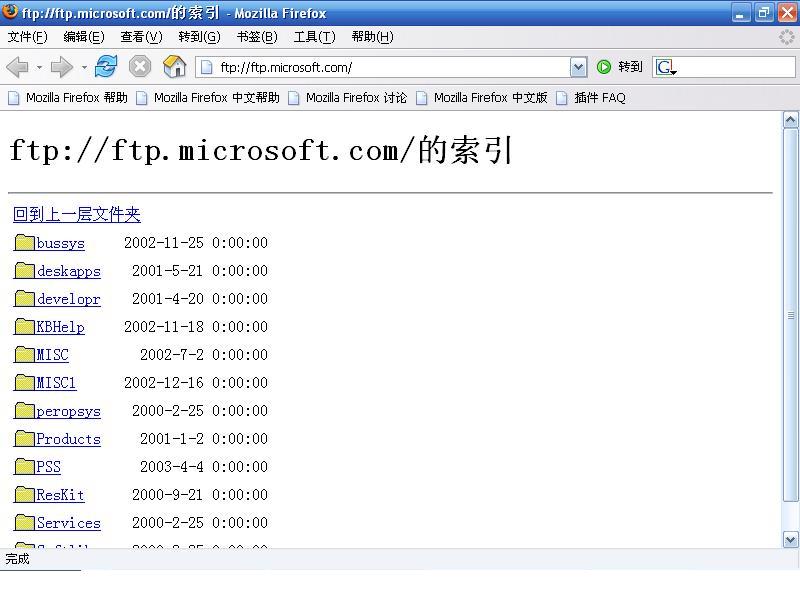The image size is (800, 600).
Task: Reload the page with the refresh icon
Action: (x=106, y=67)
